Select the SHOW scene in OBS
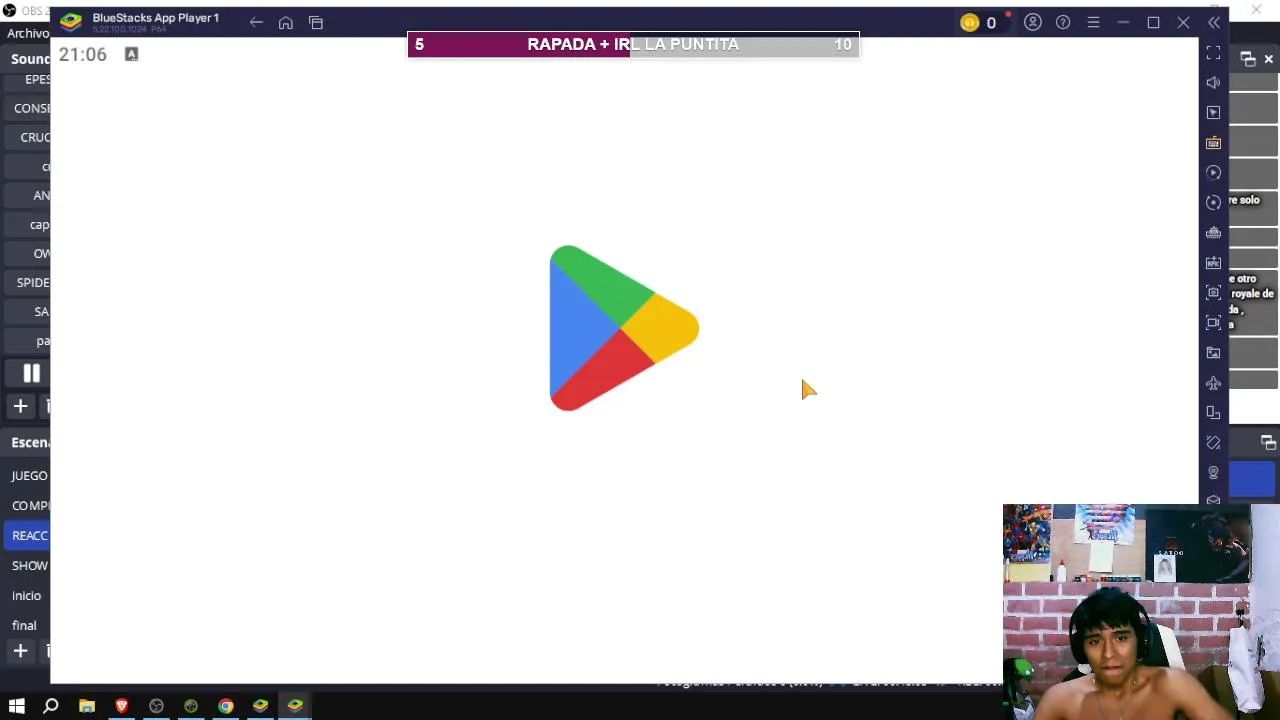The image size is (1280, 720). point(29,566)
